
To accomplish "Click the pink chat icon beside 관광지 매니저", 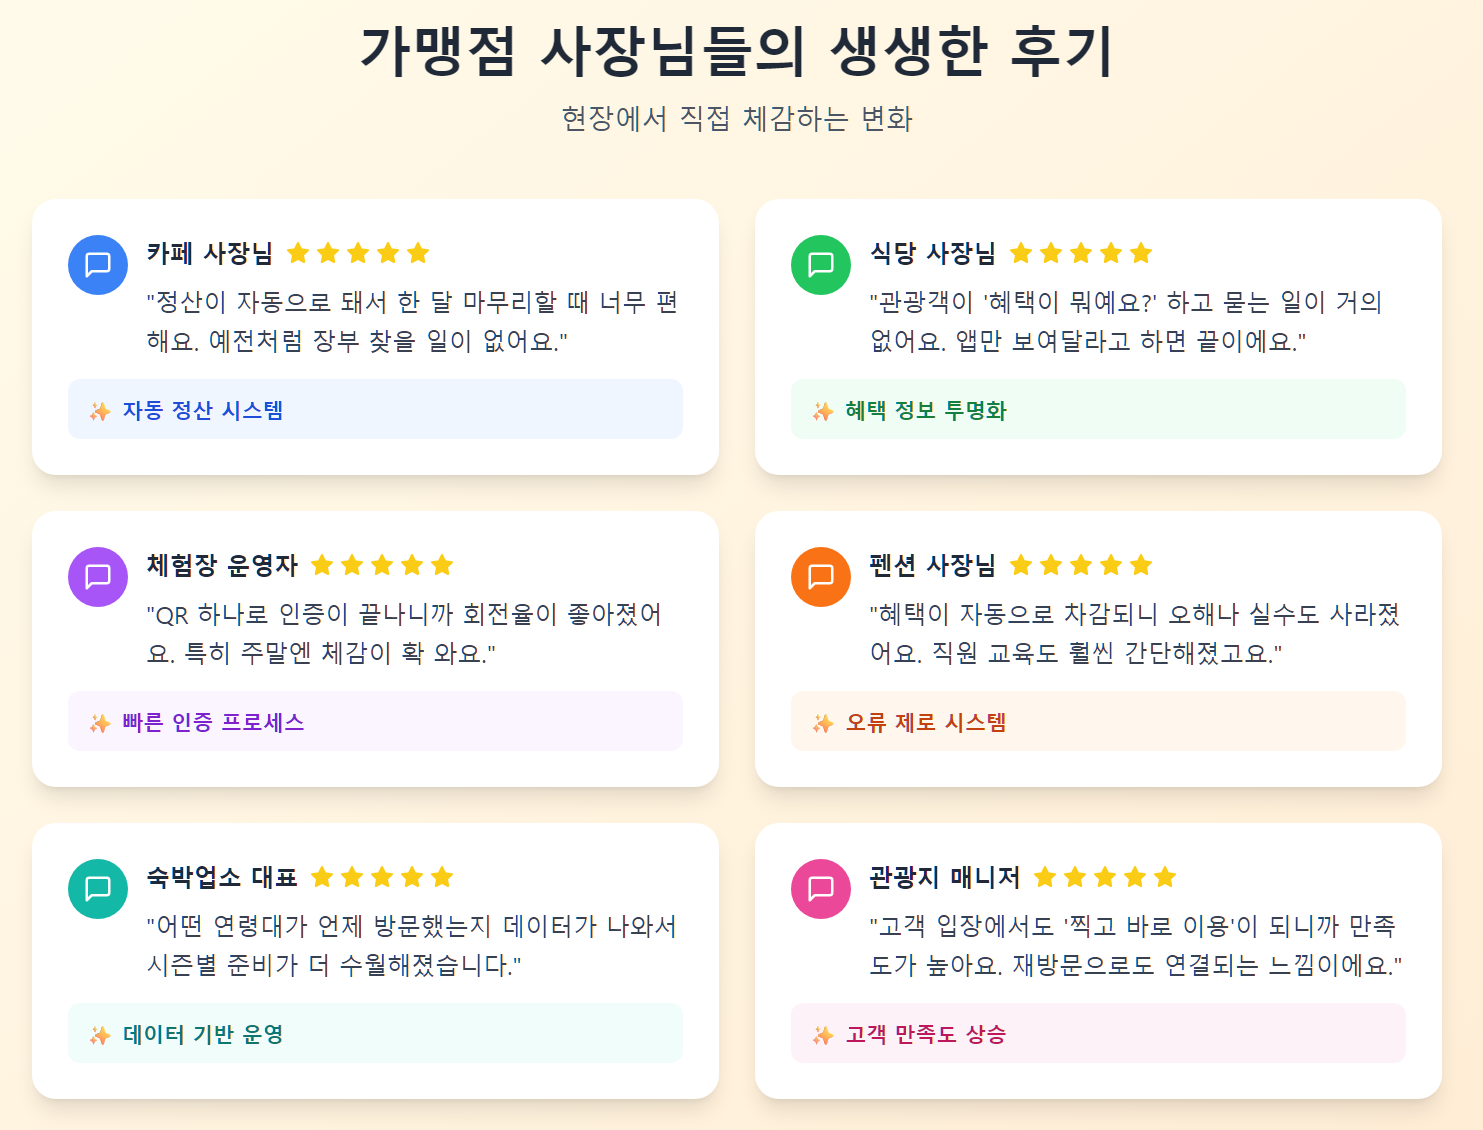I will (x=821, y=889).
